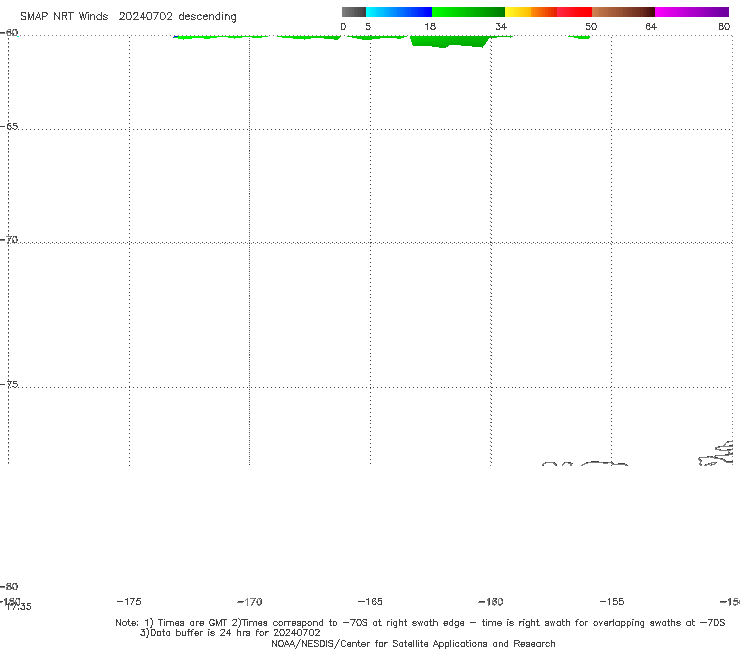Click the latitude label -70
Image resolution: width=740 pixels, height=650 pixels.
pos(9,240)
